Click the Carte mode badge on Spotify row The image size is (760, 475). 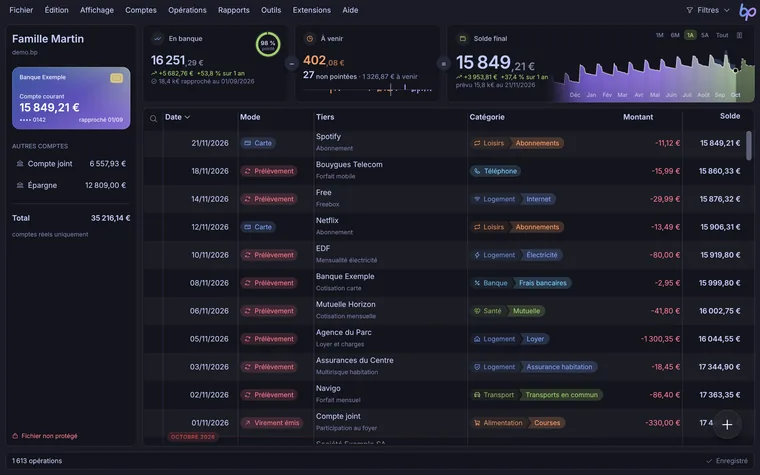pos(258,143)
